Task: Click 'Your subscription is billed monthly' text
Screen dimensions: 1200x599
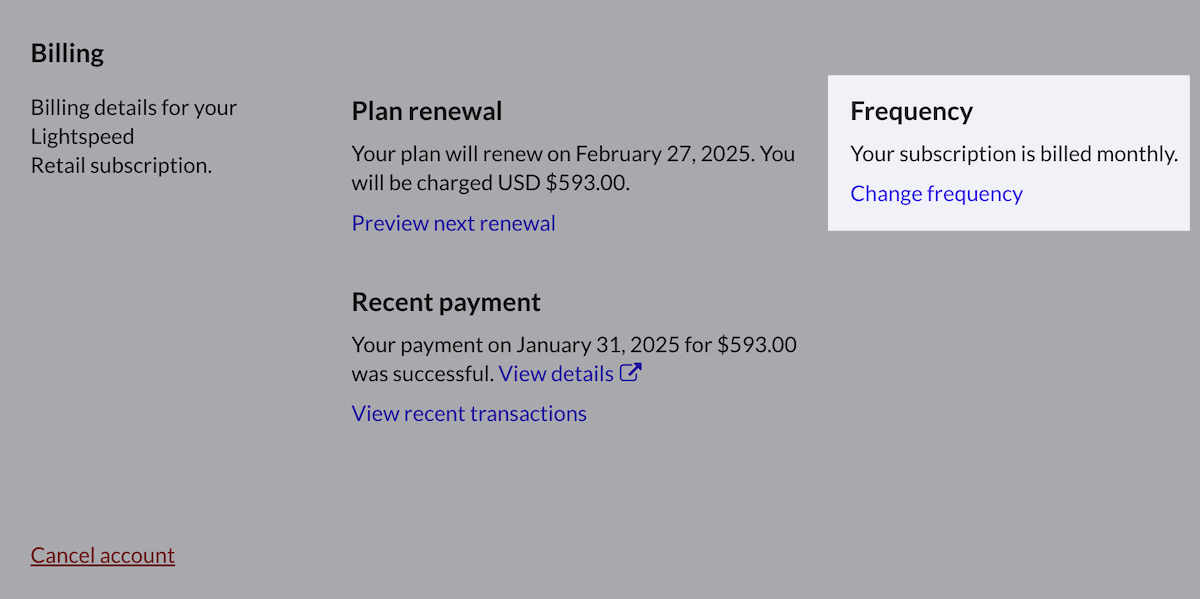Action: (x=1013, y=154)
